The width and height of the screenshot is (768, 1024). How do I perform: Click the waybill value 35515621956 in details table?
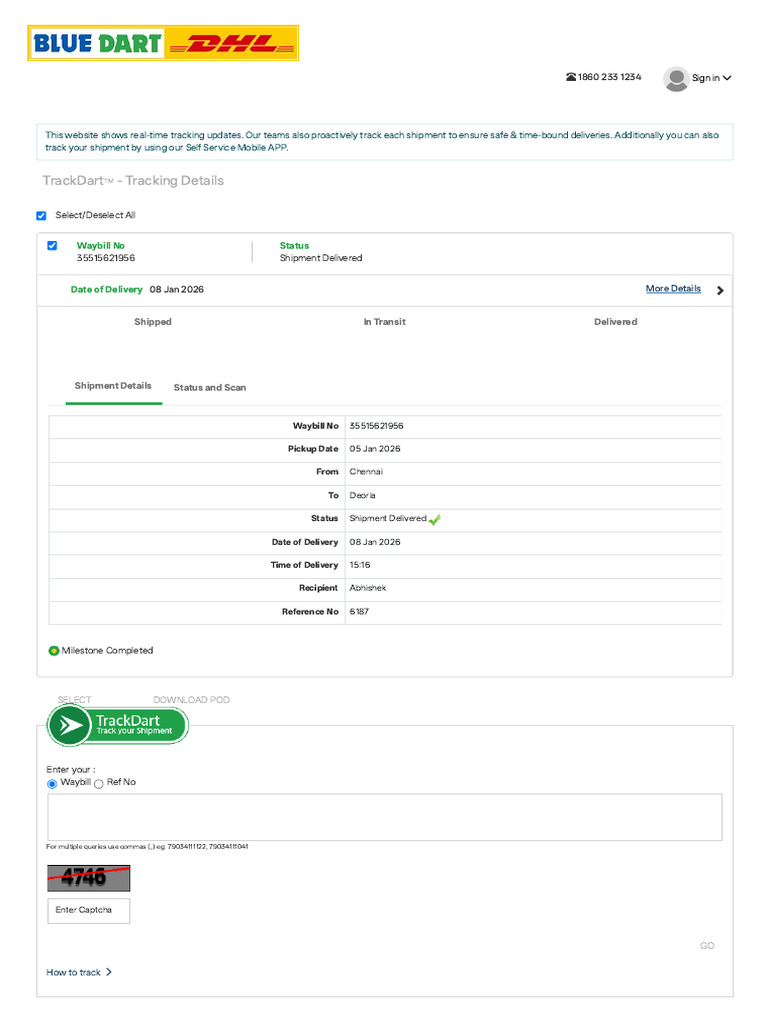click(x=376, y=426)
